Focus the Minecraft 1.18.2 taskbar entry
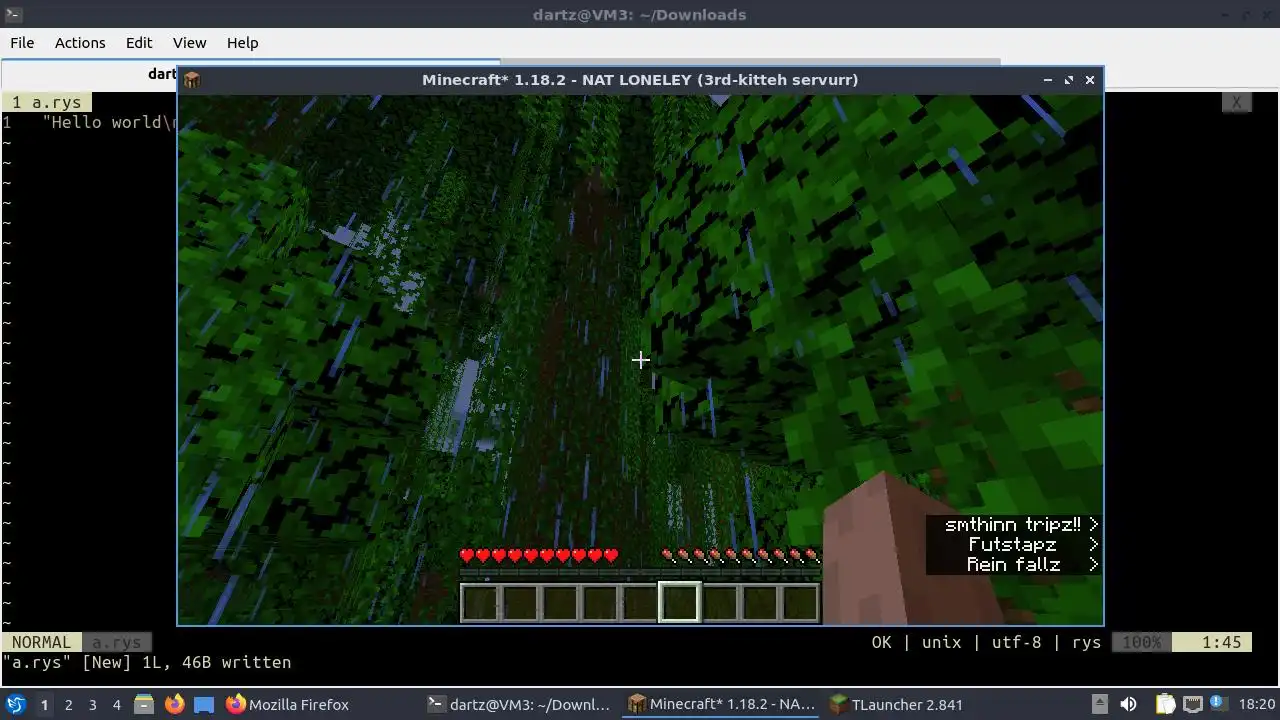This screenshot has width=1280, height=720. 721,705
